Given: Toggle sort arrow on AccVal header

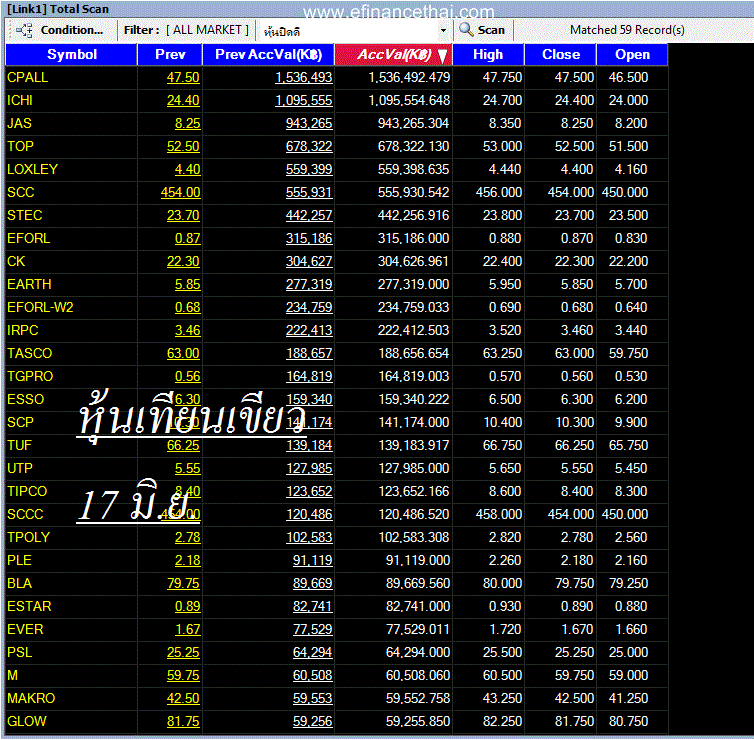Looking at the screenshot, I should (443, 55).
